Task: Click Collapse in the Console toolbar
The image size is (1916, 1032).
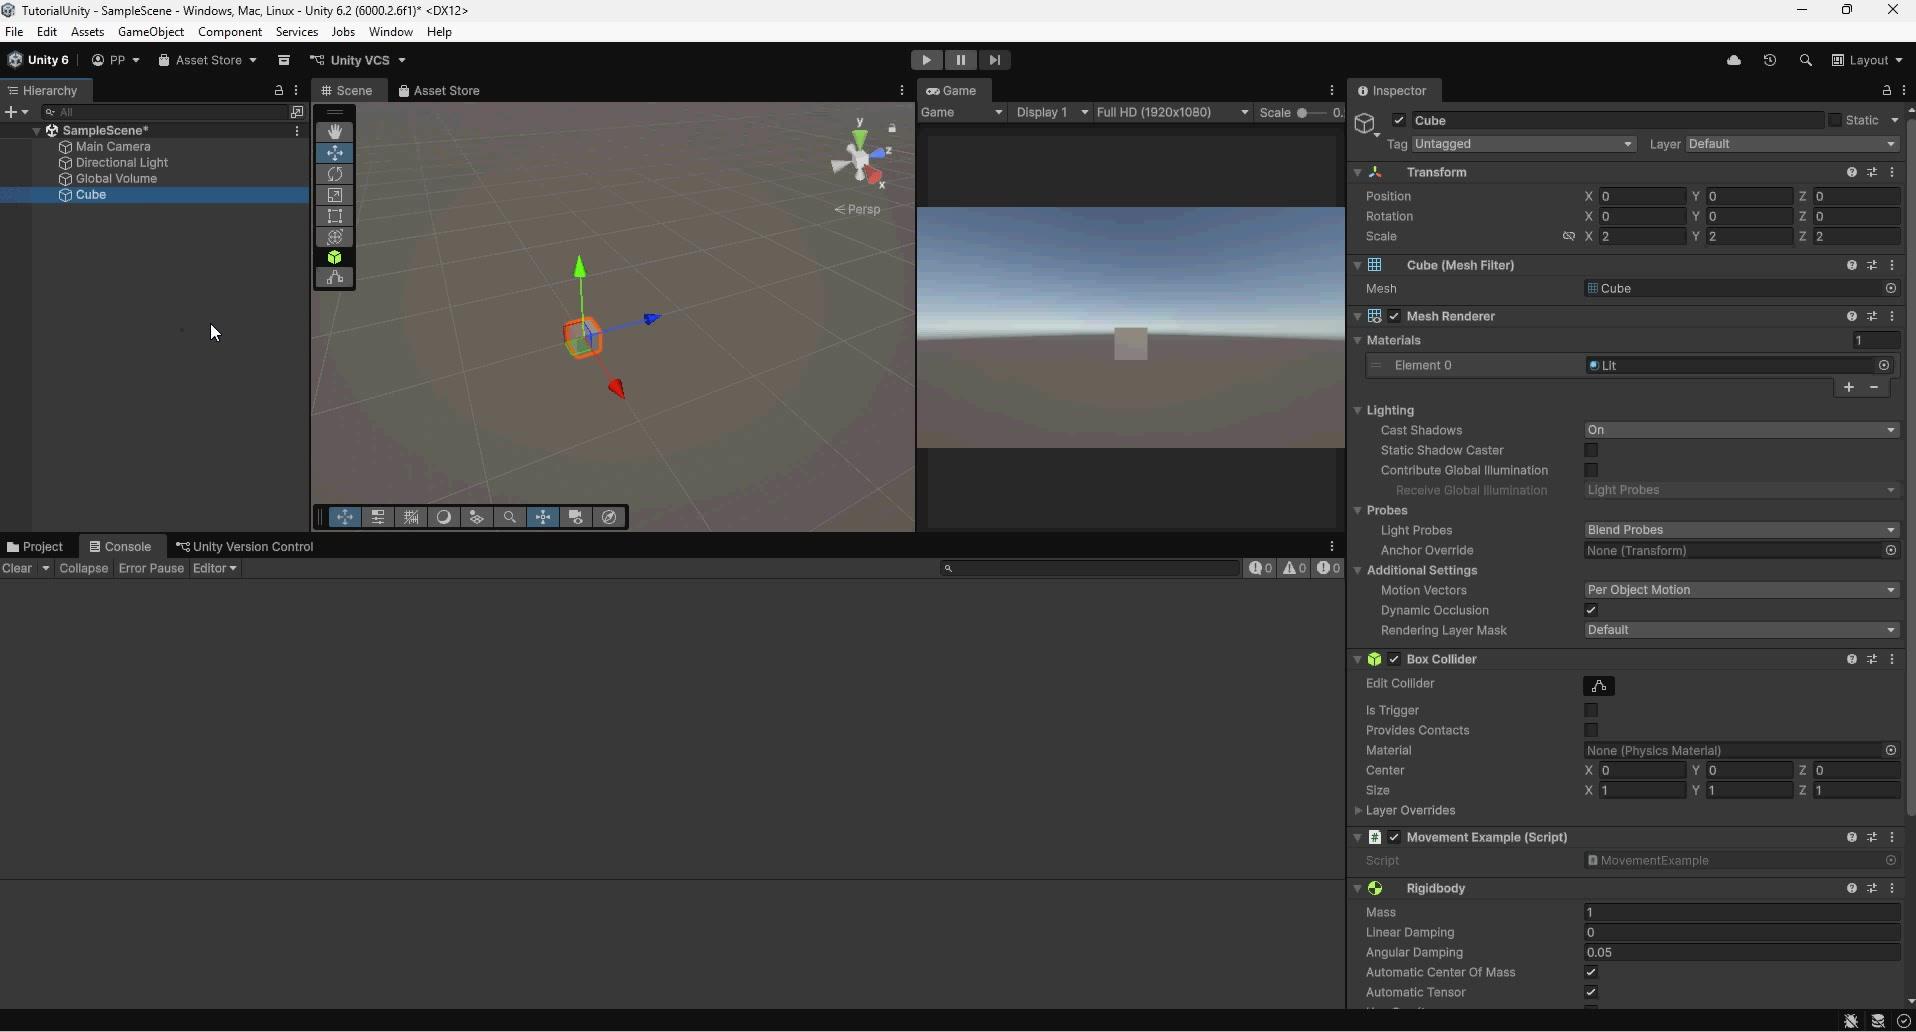Action: pos(84,569)
